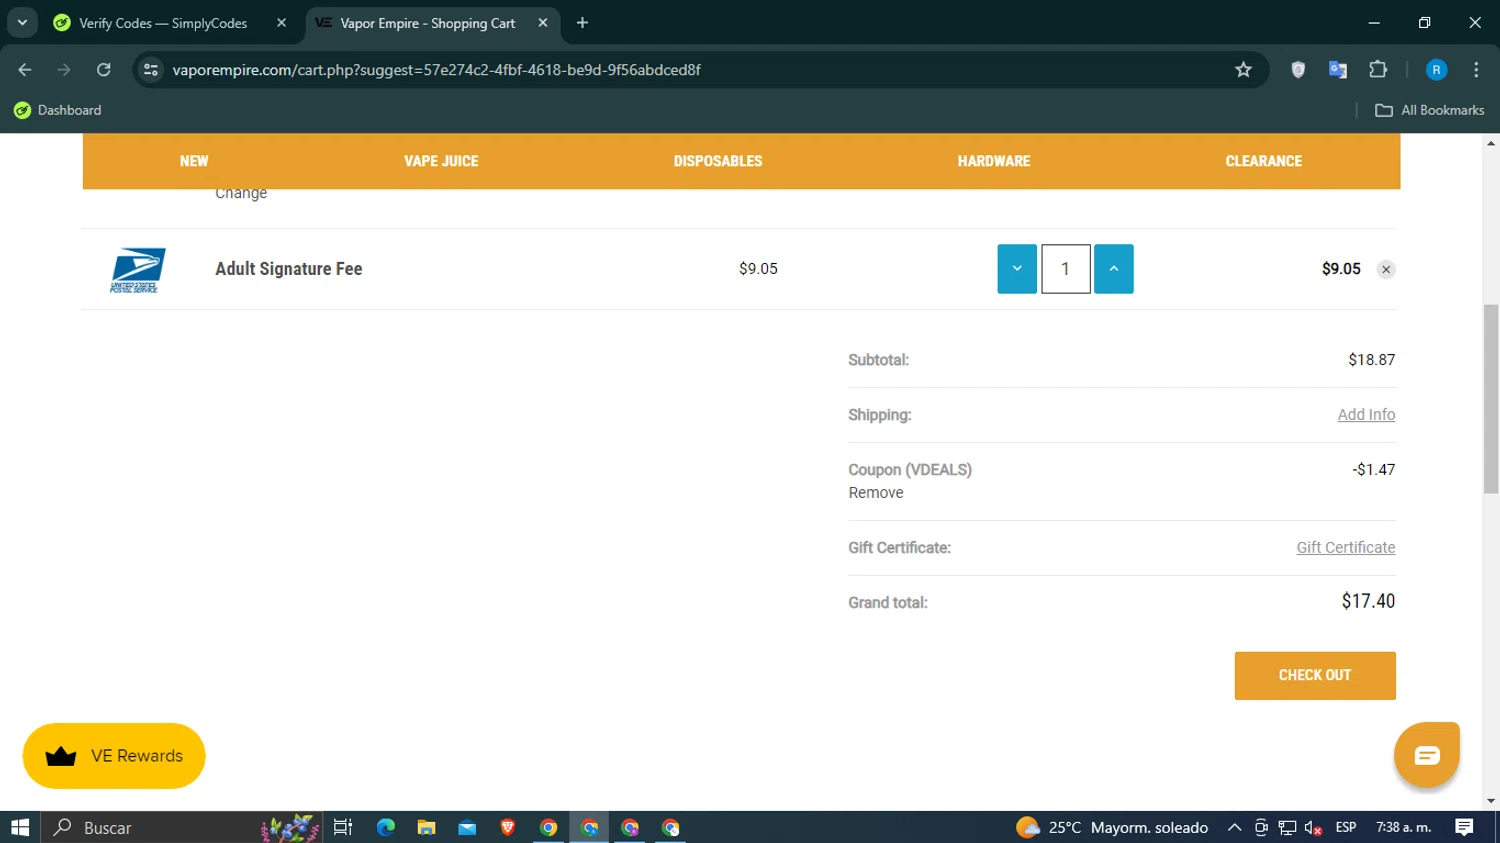Open the translate extension icon
1500x843 pixels.
click(x=1338, y=70)
